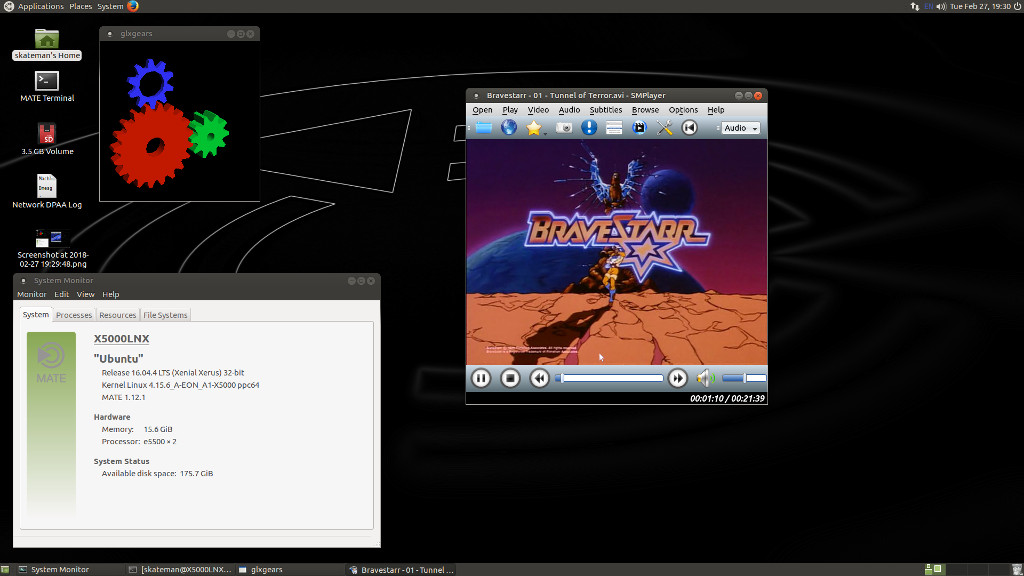This screenshot has width=1024, height=576.
Task: Switch to the Resources tab
Action: tap(118, 315)
